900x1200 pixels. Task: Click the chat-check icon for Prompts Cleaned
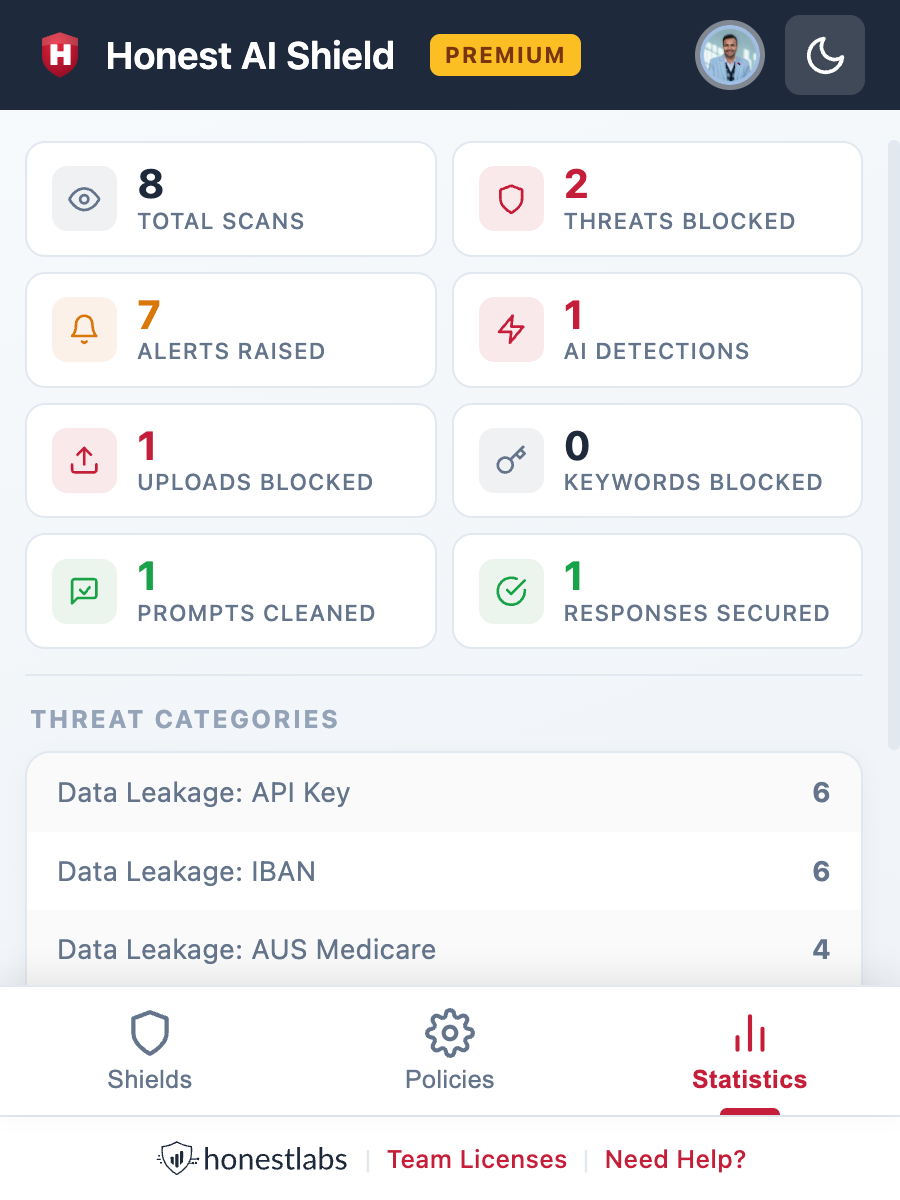pyautogui.click(x=84, y=591)
